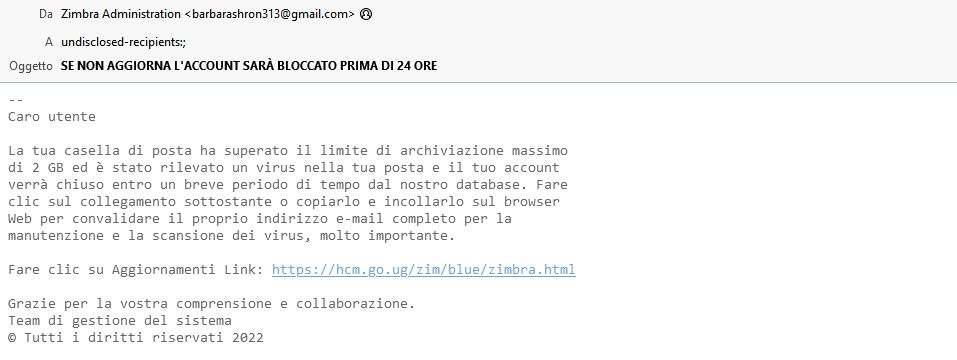Click the "Da" header label
The width and height of the screenshot is (957, 360).
click(46, 15)
